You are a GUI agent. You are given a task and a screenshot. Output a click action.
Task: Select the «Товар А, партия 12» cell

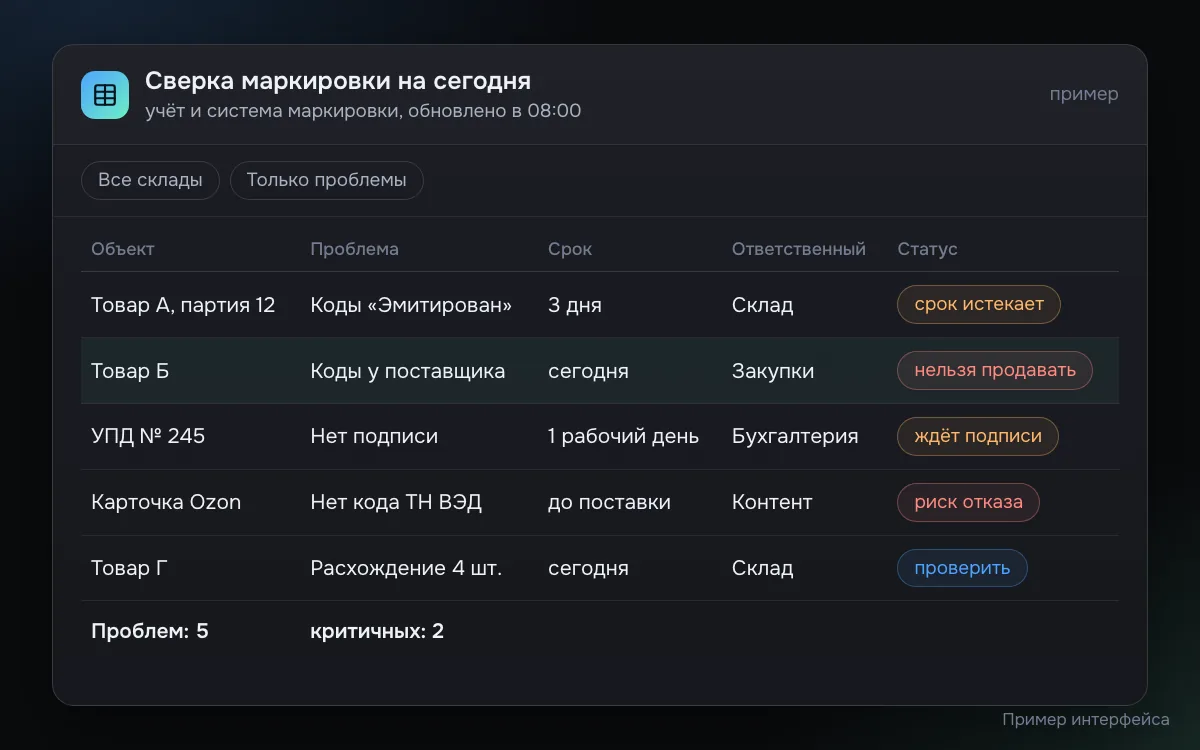tap(183, 305)
